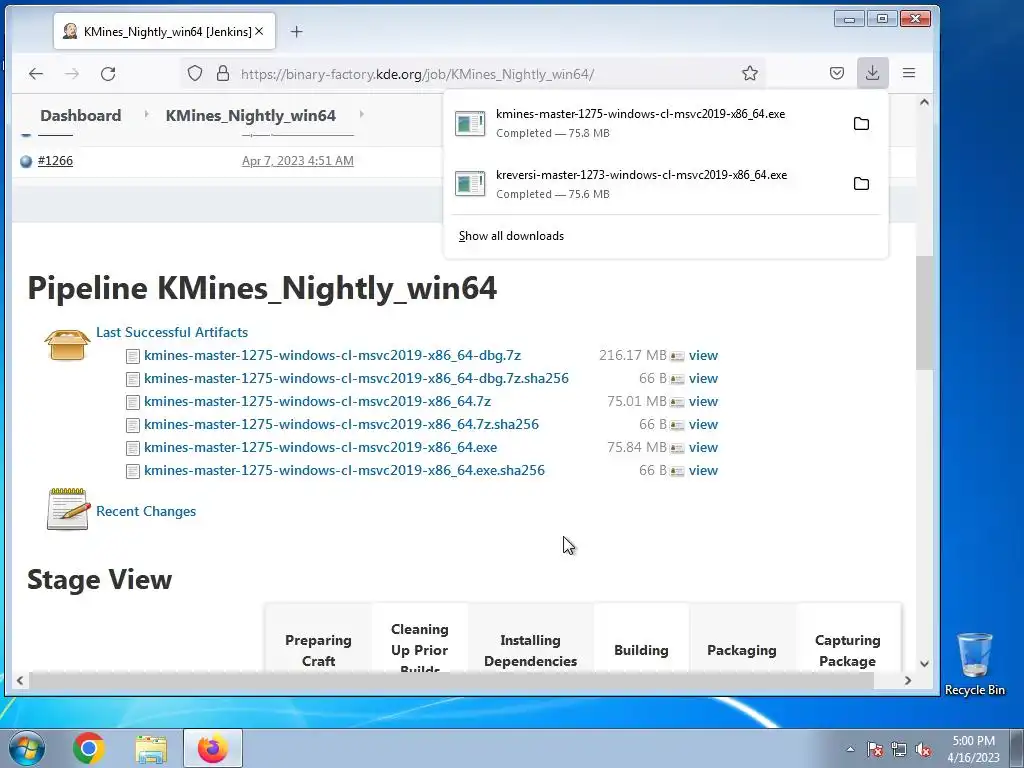The height and width of the screenshot is (768, 1024).
Task: Bookmark this page with the star
Action: [750, 73]
